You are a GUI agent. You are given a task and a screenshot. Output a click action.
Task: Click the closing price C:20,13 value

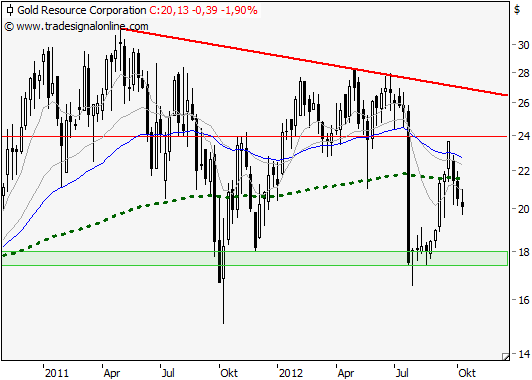[x=169, y=10]
